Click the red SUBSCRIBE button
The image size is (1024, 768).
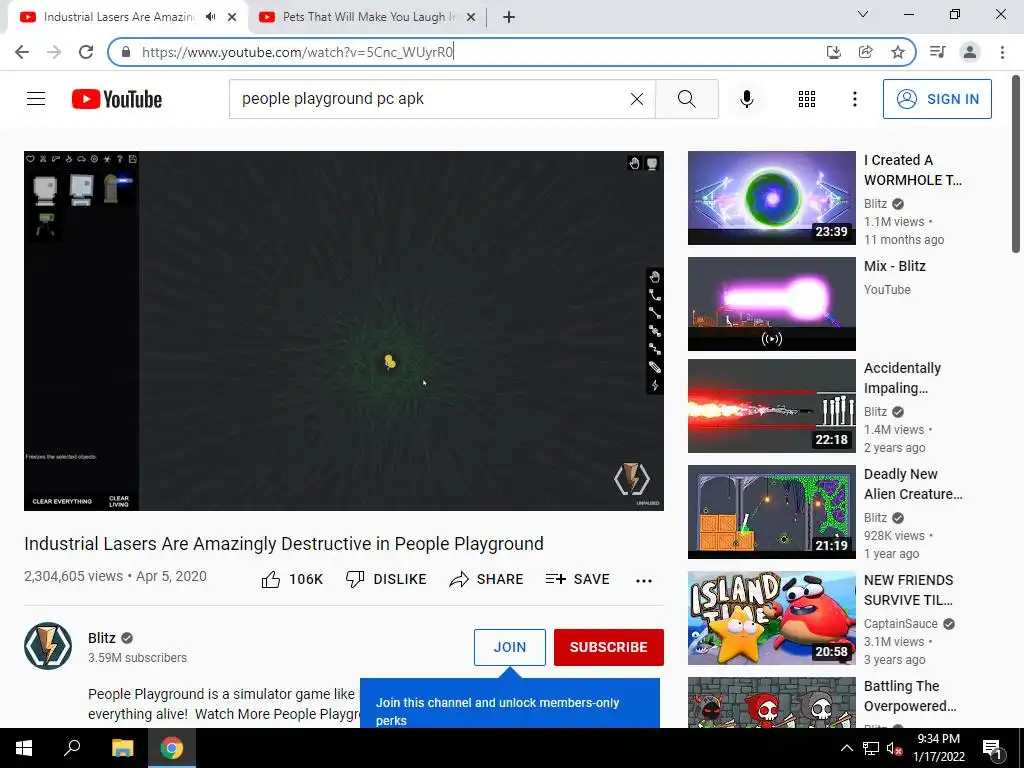pyautogui.click(x=609, y=647)
